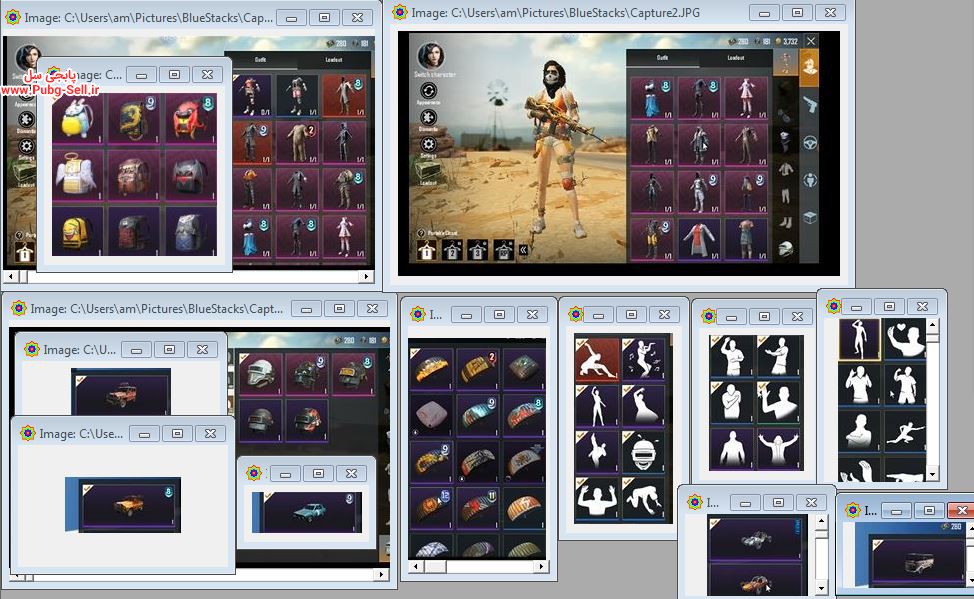
Task: Select the steering wheel vehicles category
Action: [810, 143]
